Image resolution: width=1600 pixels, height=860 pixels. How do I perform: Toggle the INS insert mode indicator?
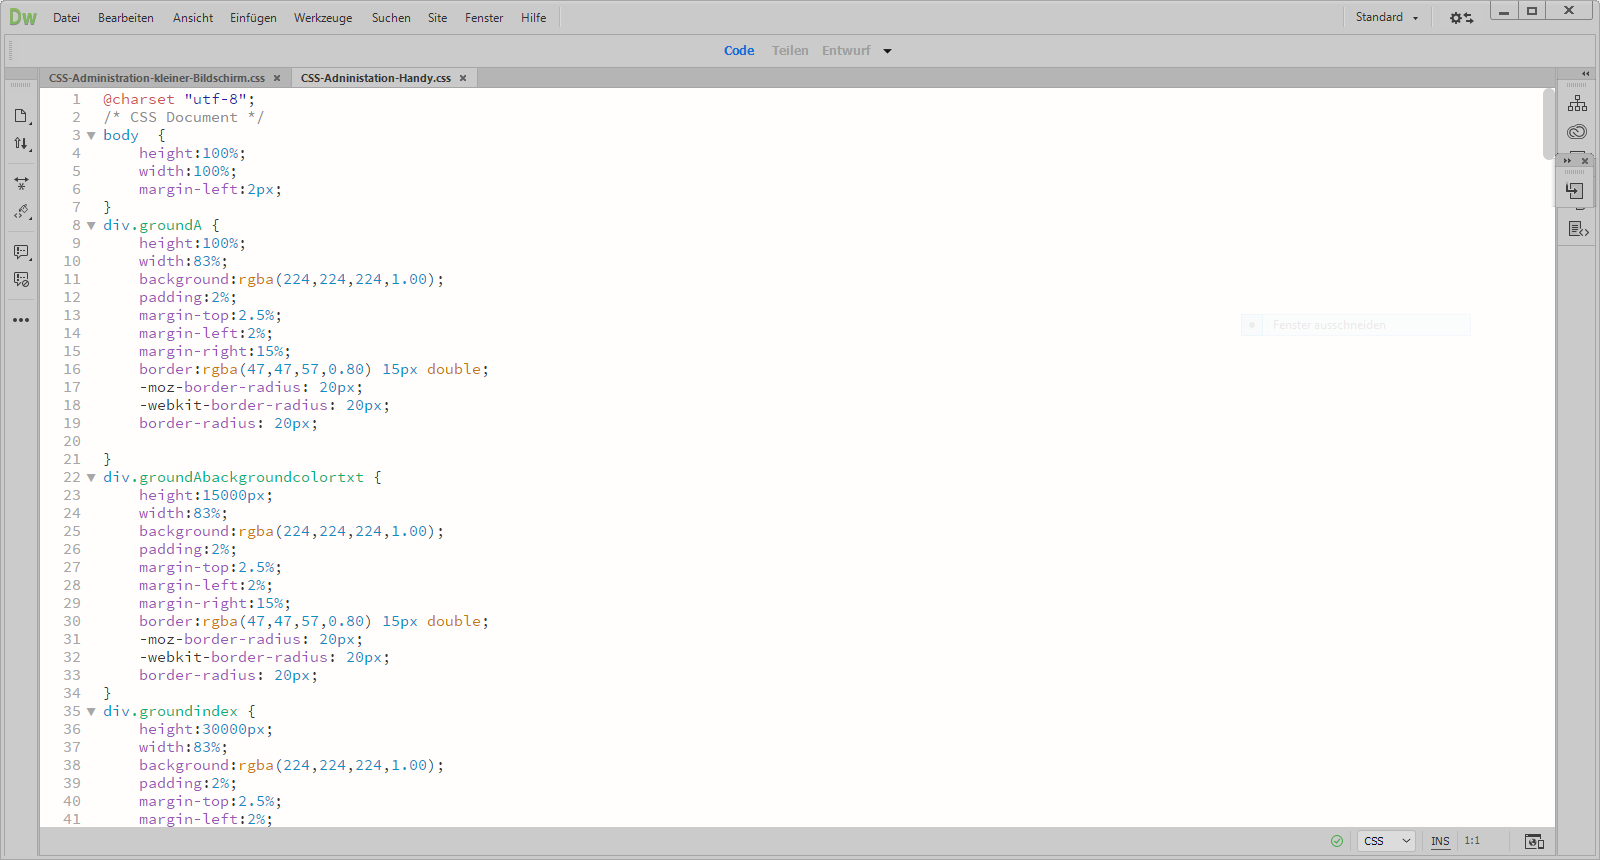[x=1440, y=841]
